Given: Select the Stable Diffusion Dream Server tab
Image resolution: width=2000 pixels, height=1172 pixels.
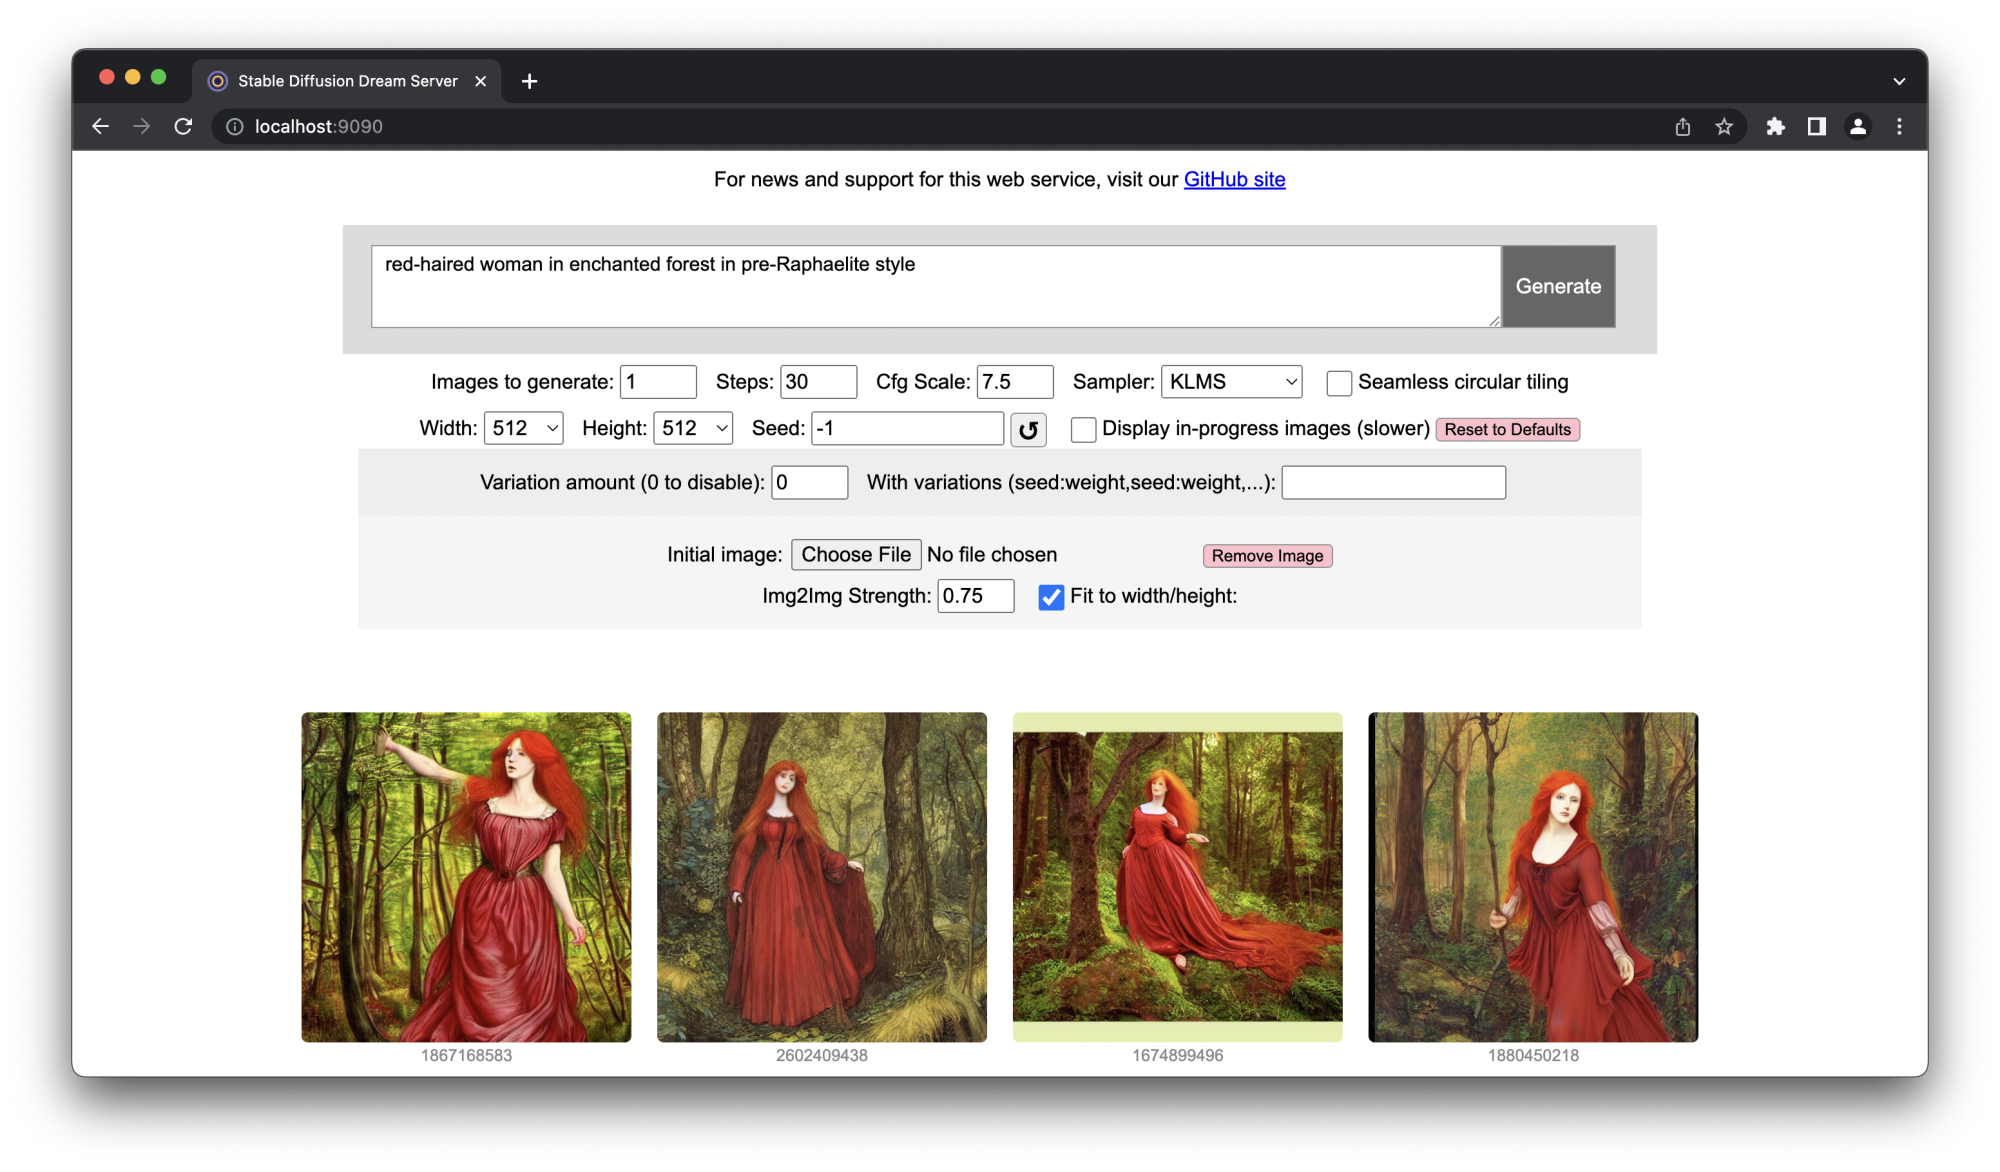Looking at the screenshot, I should coord(346,81).
